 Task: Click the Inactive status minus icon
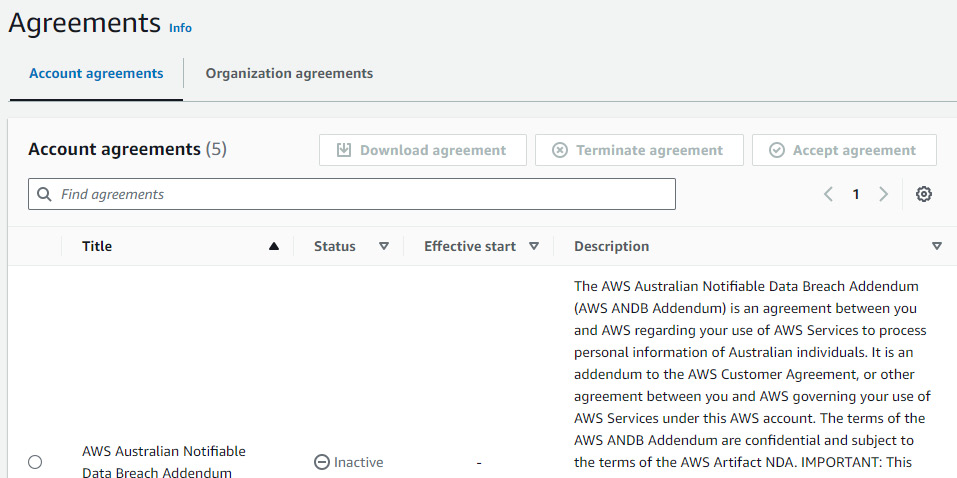(322, 462)
